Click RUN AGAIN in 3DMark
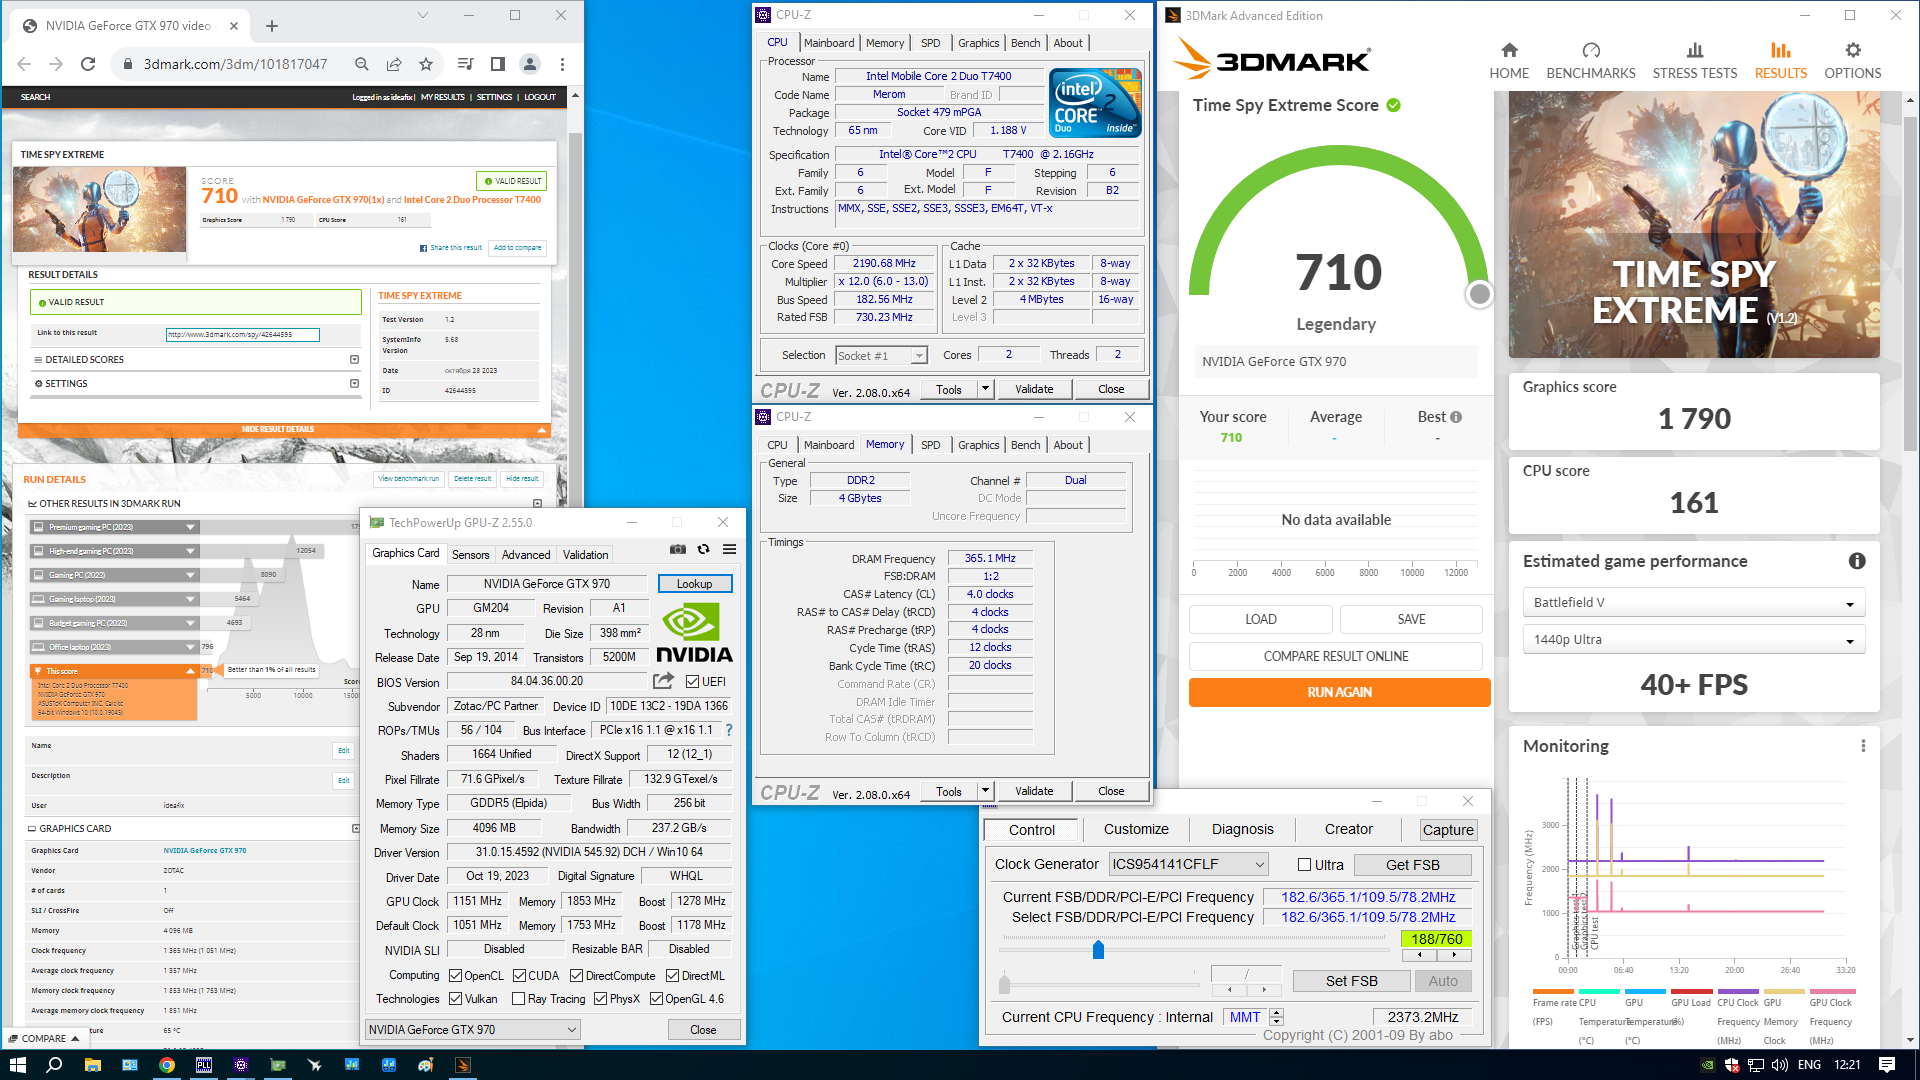1920x1080 pixels. [x=1339, y=692]
